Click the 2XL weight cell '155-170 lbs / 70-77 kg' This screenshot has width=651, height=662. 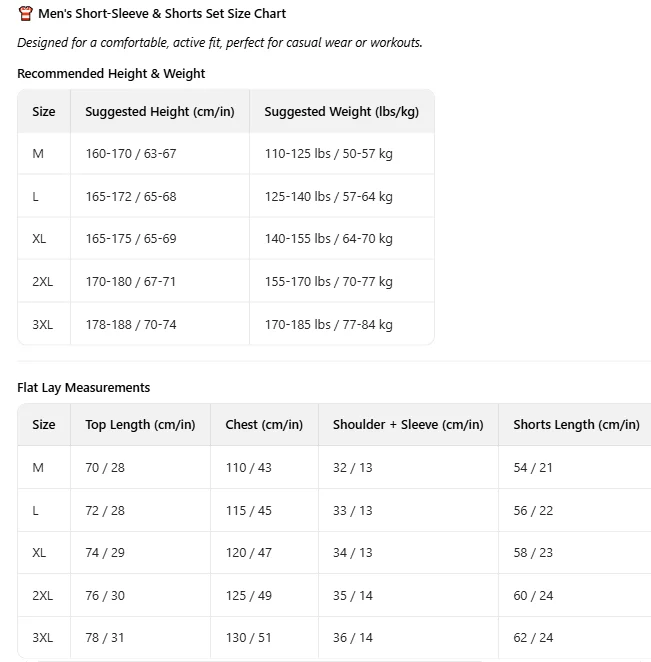point(342,281)
